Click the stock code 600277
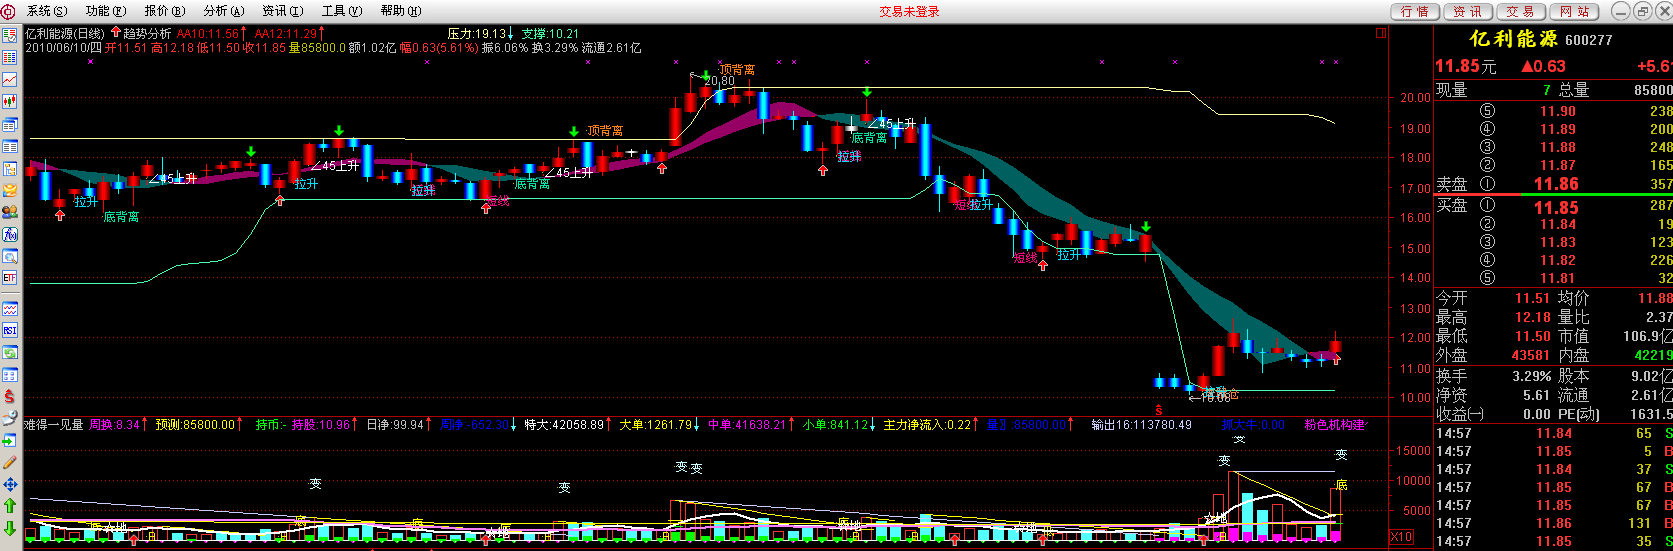Viewport: 1673px width, 551px height. click(x=1589, y=40)
